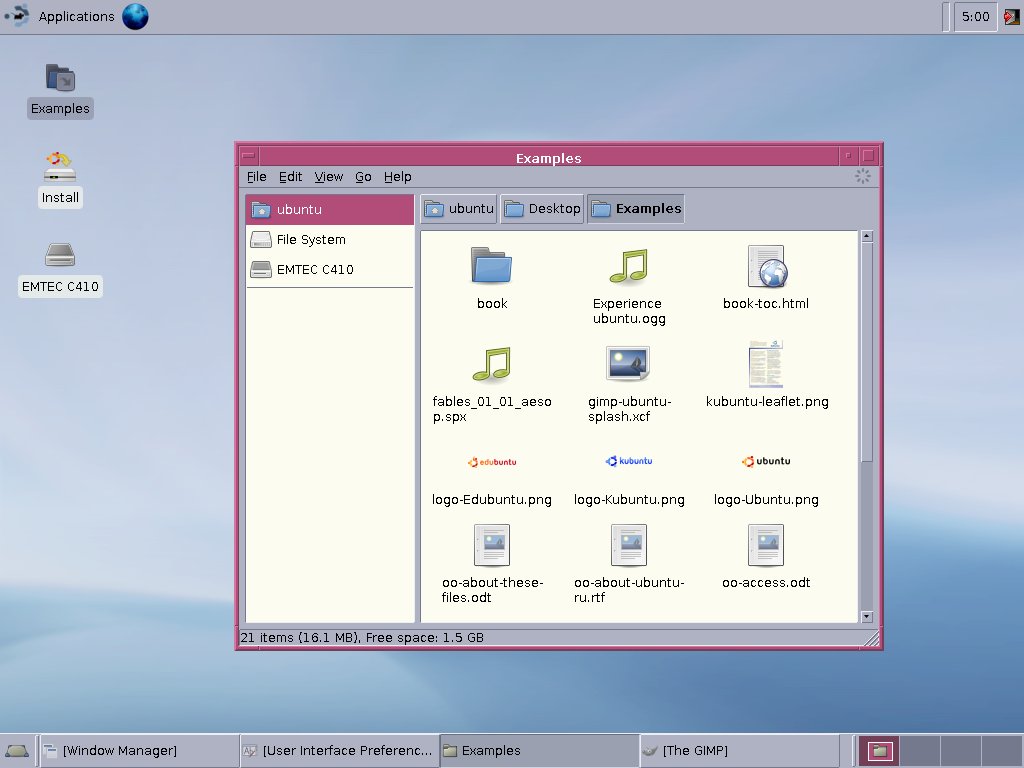Click the EMTEC C410 drive icon in sidebar
Screen dimensions: 1024x768
pyautogui.click(x=261, y=270)
